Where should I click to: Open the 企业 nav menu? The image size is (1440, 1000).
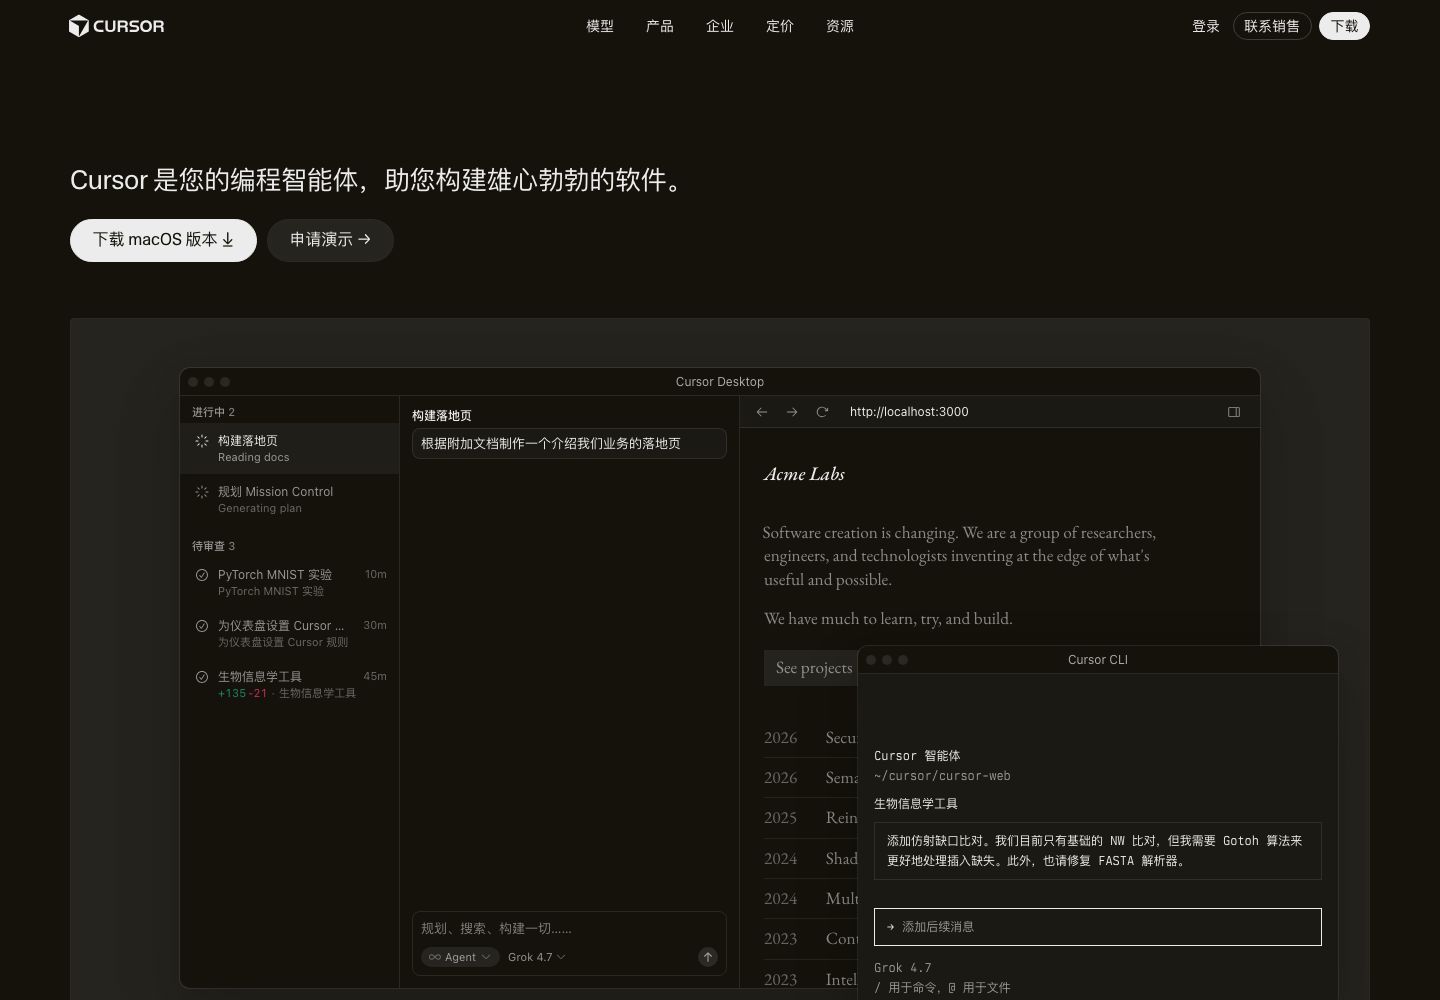coord(720,26)
